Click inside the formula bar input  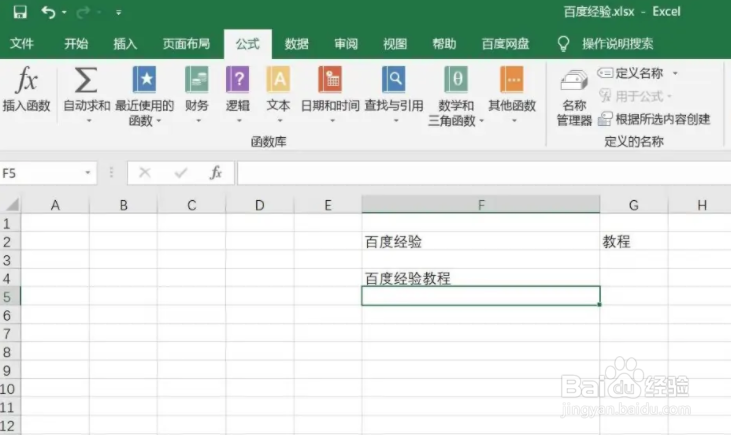click(x=484, y=173)
